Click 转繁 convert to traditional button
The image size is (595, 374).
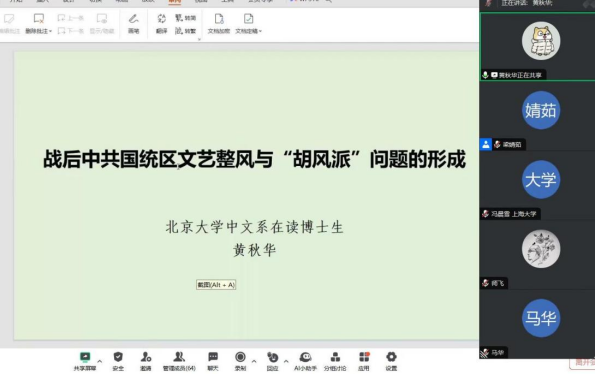tap(186, 31)
